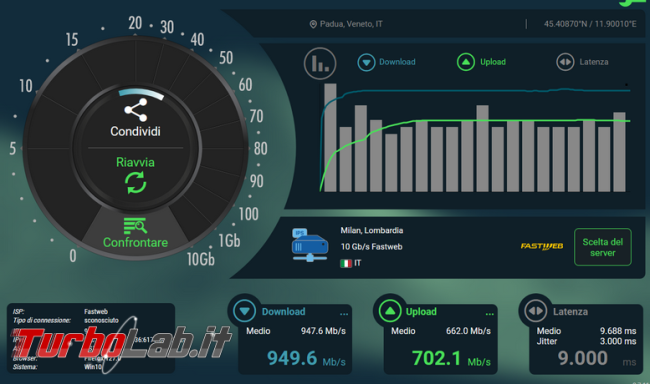Click the Milan, Lombardia server name
The image size is (650, 384).
[371, 231]
